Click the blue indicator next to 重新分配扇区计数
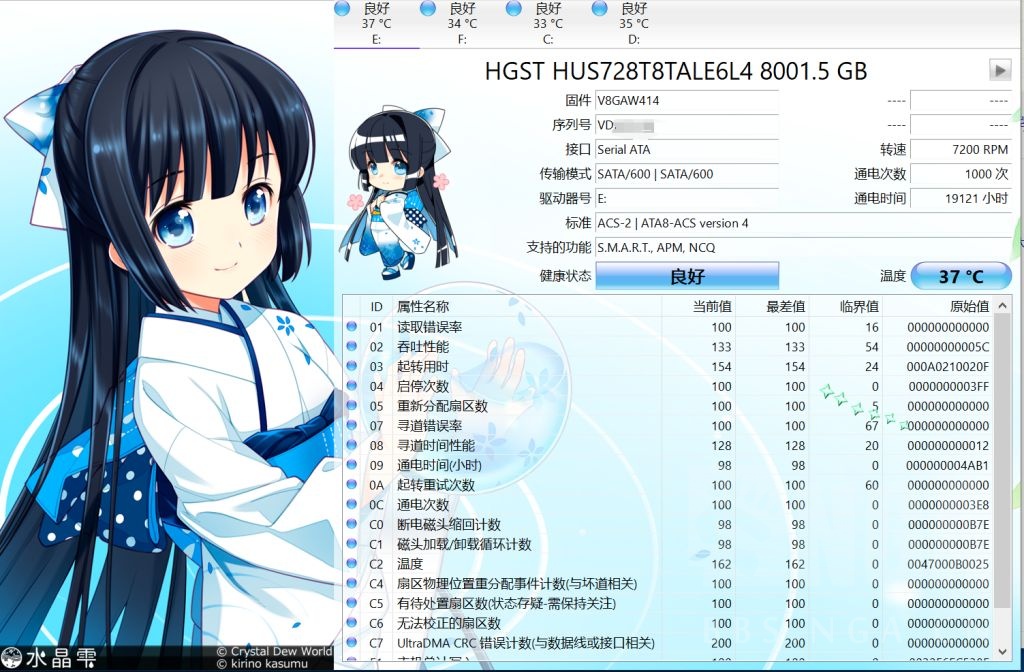The height and width of the screenshot is (672, 1024). pyautogui.click(x=351, y=406)
